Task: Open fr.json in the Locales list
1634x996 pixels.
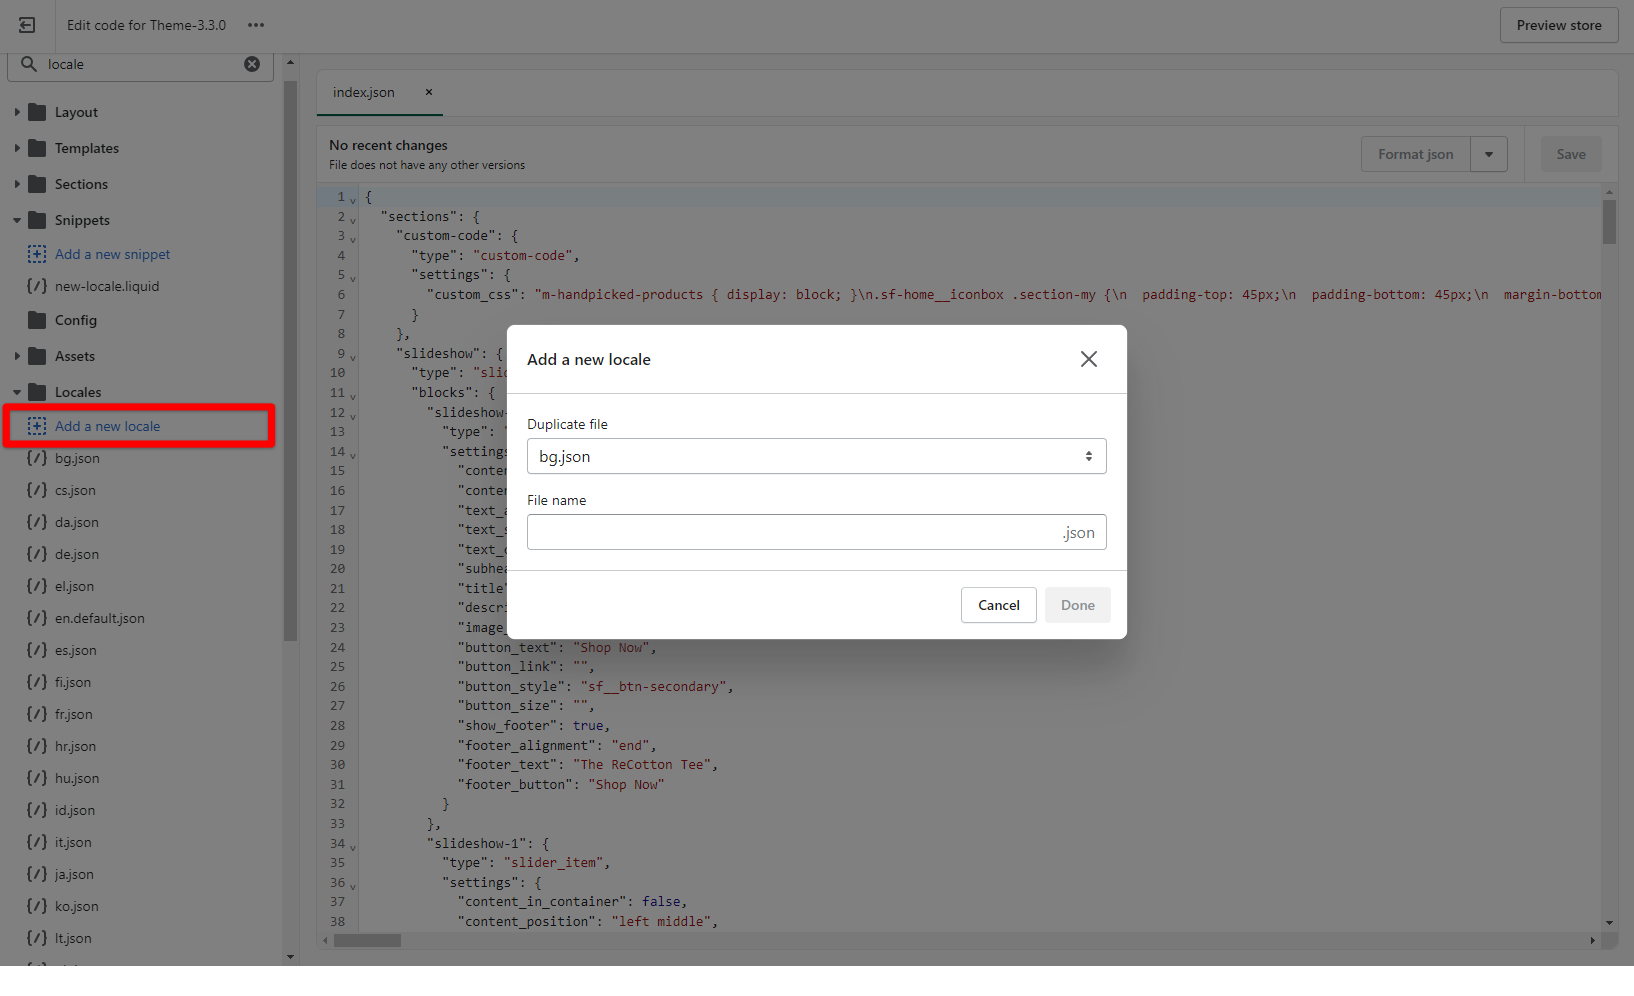Action: coord(74,714)
